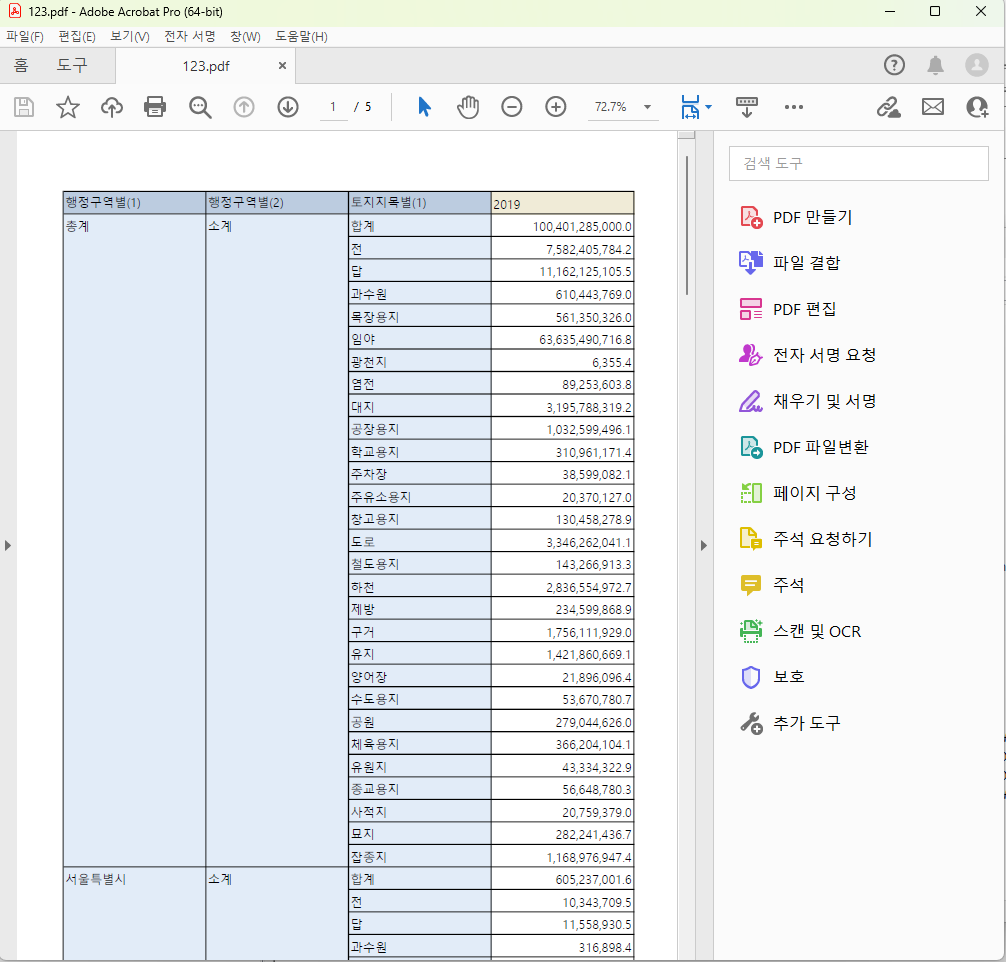The height and width of the screenshot is (962, 1006).
Task: Click the email envelope icon
Action: coord(933,107)
